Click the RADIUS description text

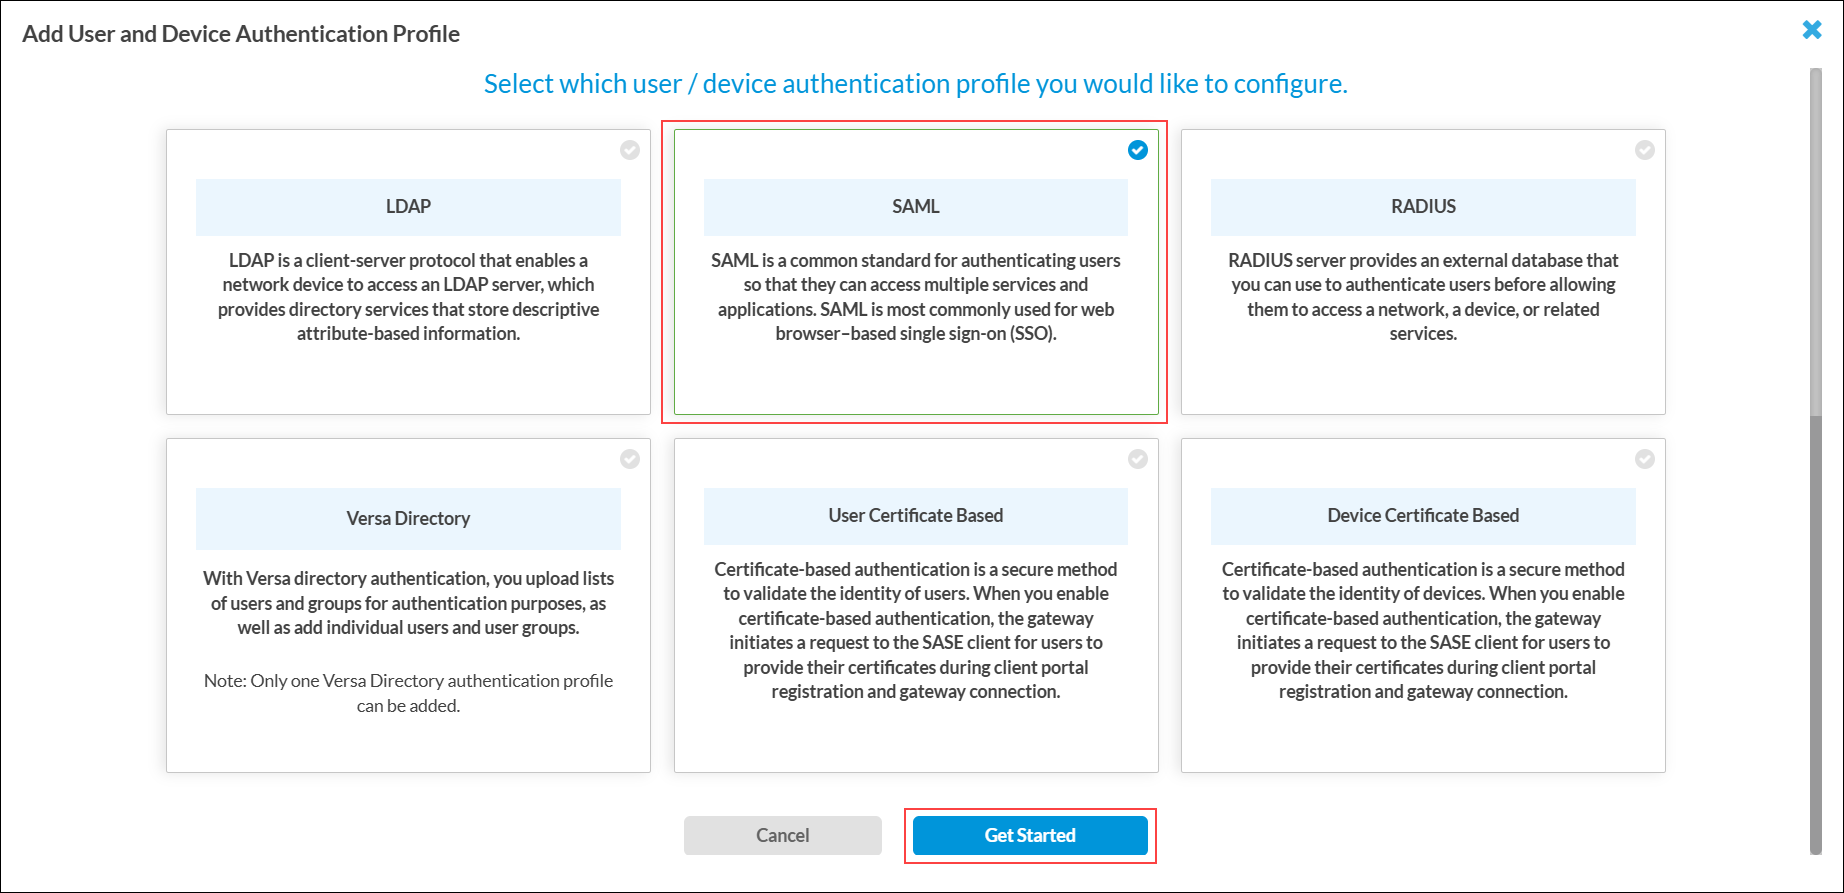1423,297
